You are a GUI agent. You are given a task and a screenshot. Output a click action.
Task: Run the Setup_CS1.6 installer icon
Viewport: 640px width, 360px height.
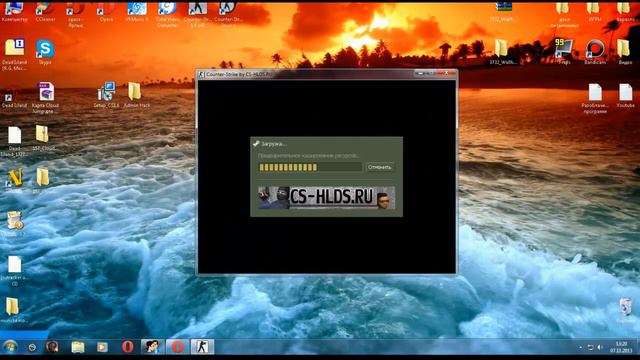click(x=106, y=95)
